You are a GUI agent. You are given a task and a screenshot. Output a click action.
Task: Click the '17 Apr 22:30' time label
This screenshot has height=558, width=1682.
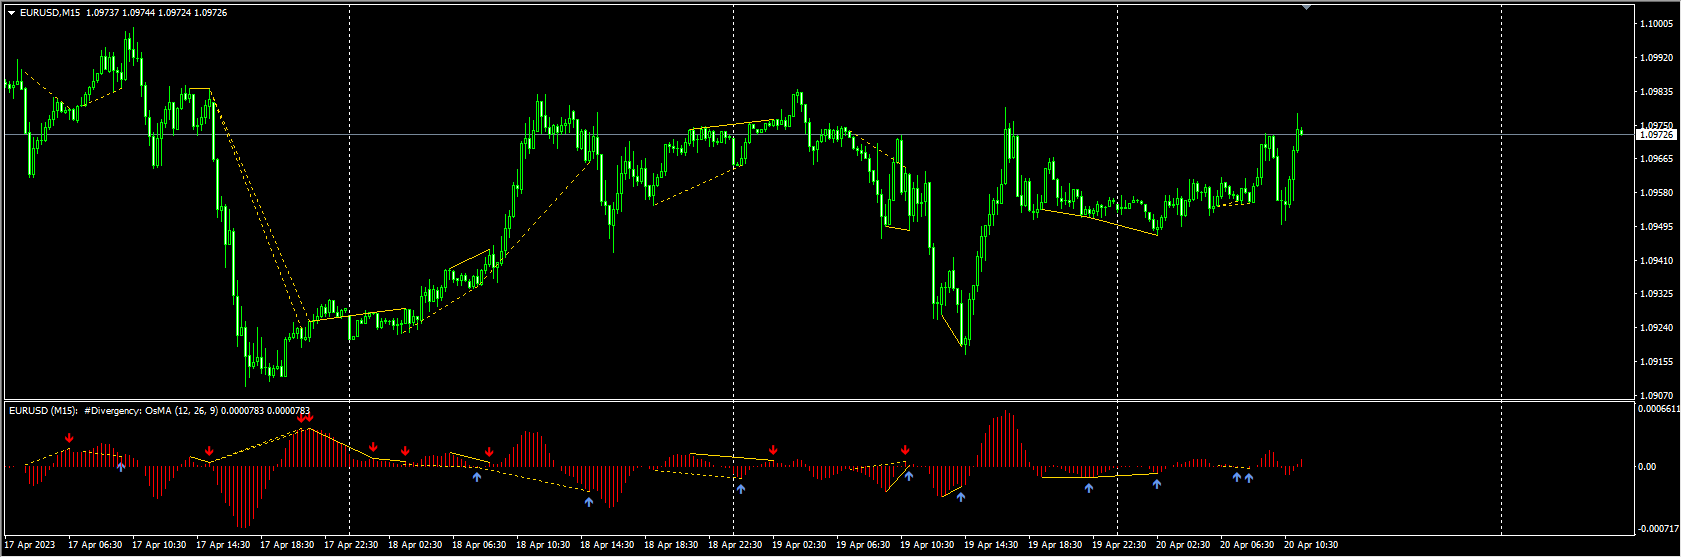pos(351,545)
